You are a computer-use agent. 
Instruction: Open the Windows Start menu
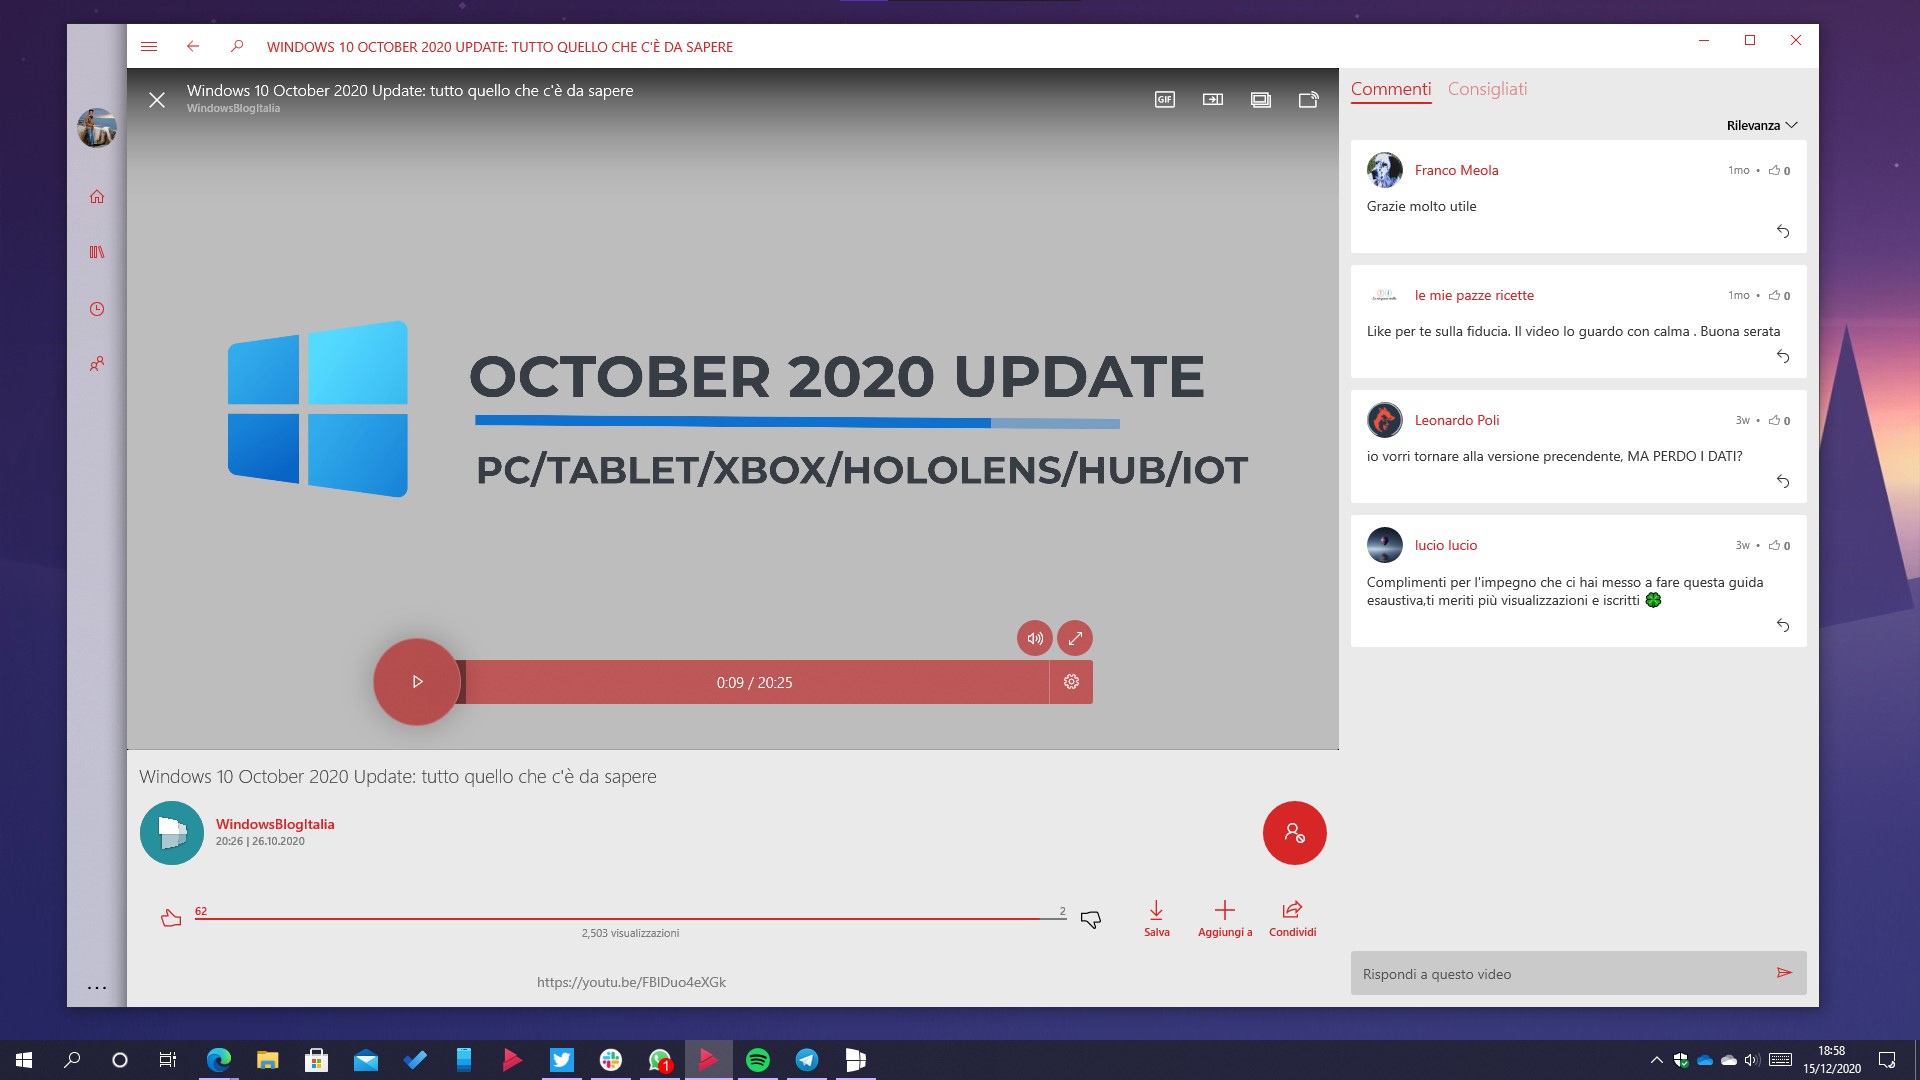point(24,1060)
